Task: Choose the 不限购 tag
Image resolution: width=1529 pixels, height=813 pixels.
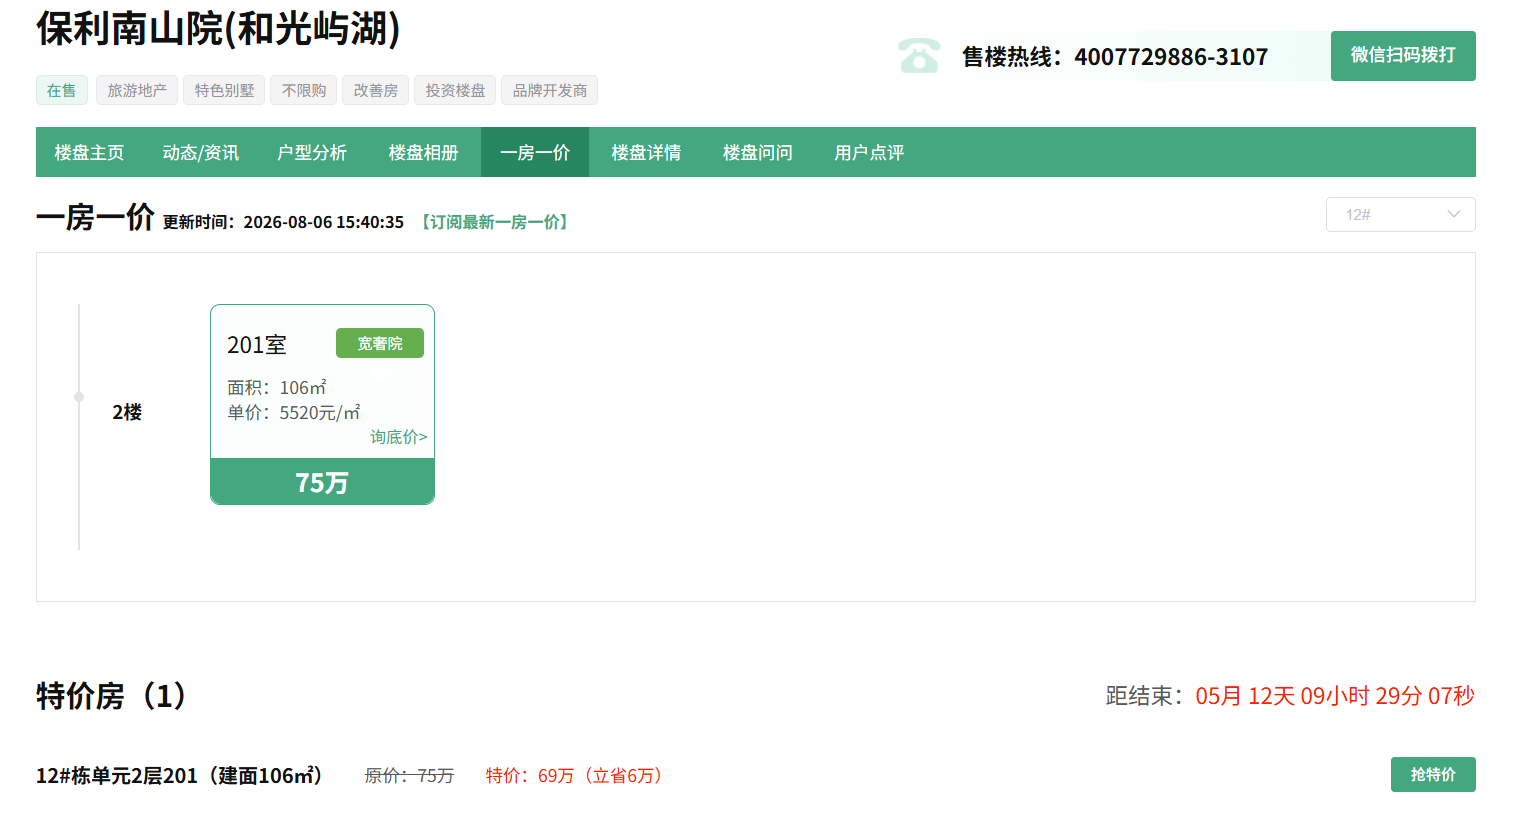Action: click(304, 90)
